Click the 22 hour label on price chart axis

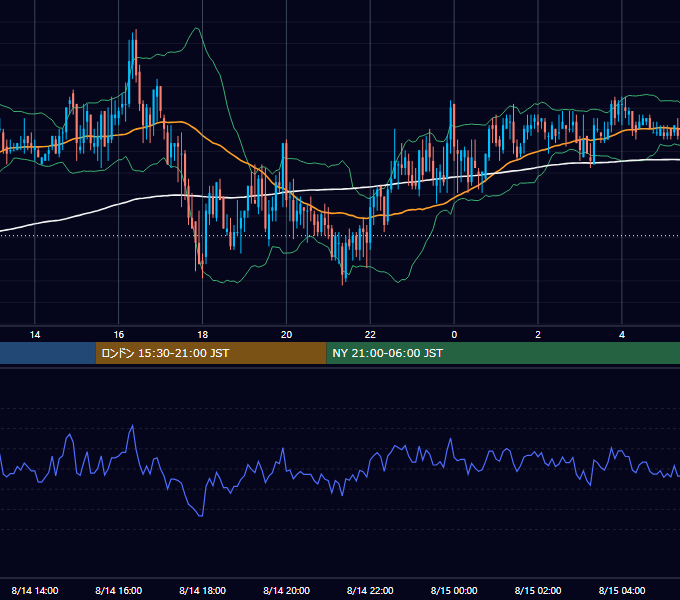(x=370, y=335)
